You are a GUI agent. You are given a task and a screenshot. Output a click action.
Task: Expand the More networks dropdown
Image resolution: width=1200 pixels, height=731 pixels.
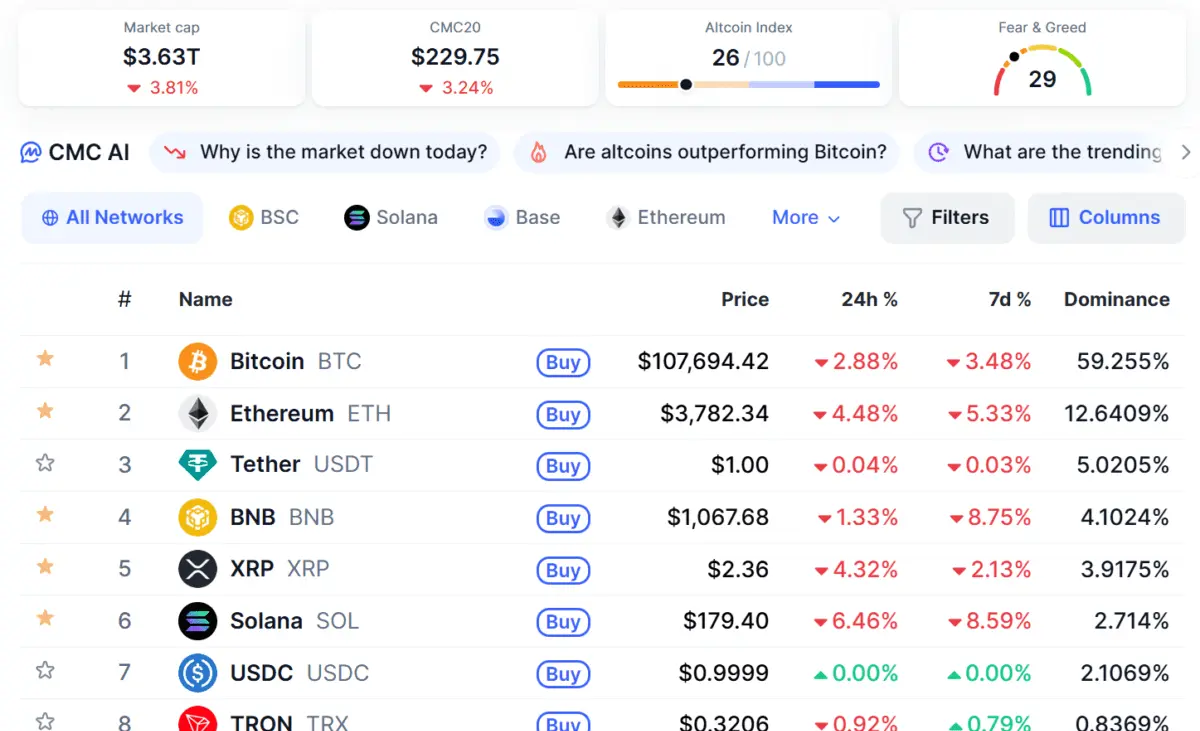(x=806, y=218)
